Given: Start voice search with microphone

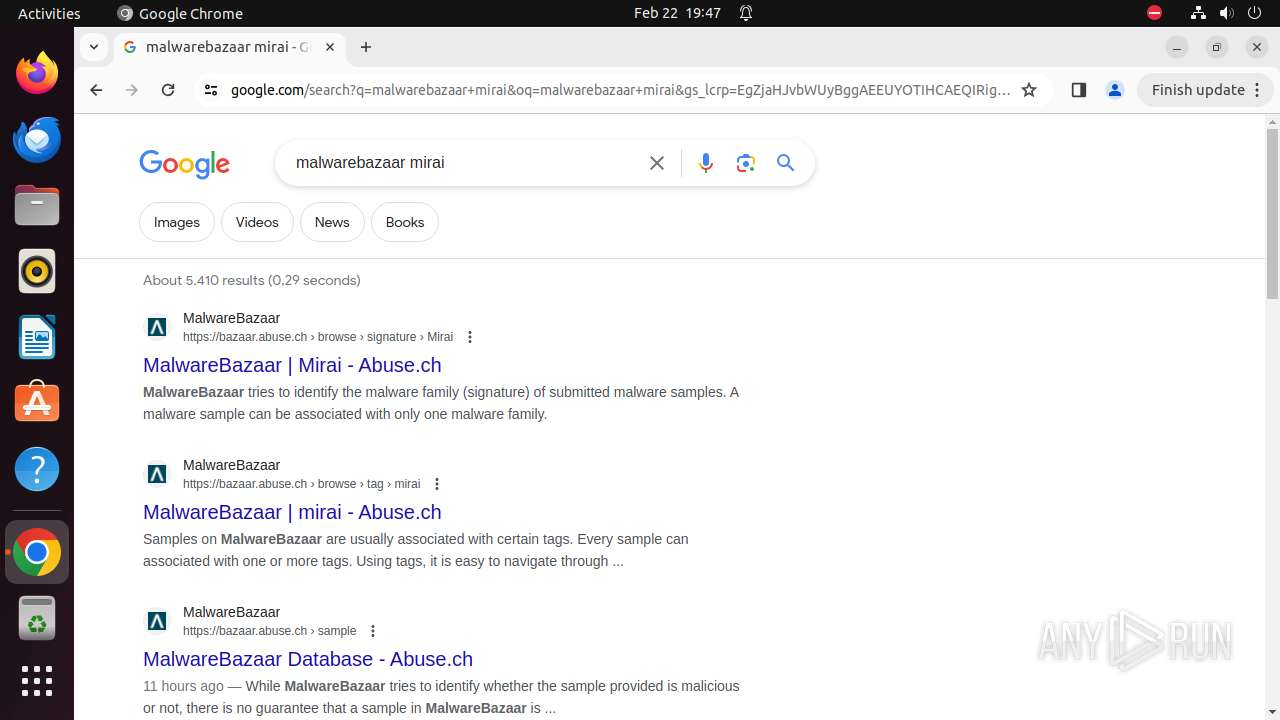Looking at the screenshot, I should pyautogui.click(x=706, y=163).
